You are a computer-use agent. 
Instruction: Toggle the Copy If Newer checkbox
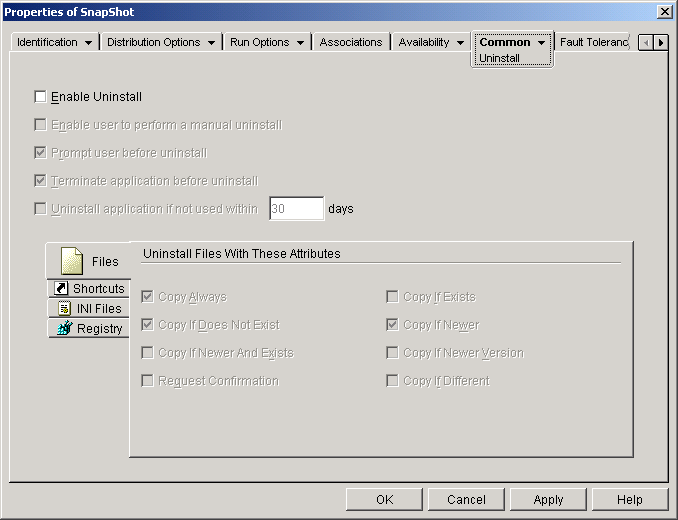[x=392, y=325]
